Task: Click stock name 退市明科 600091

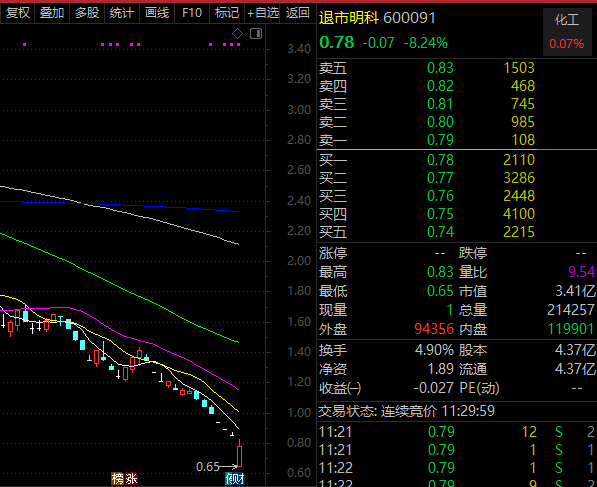Action: click(x=377, y=18)
